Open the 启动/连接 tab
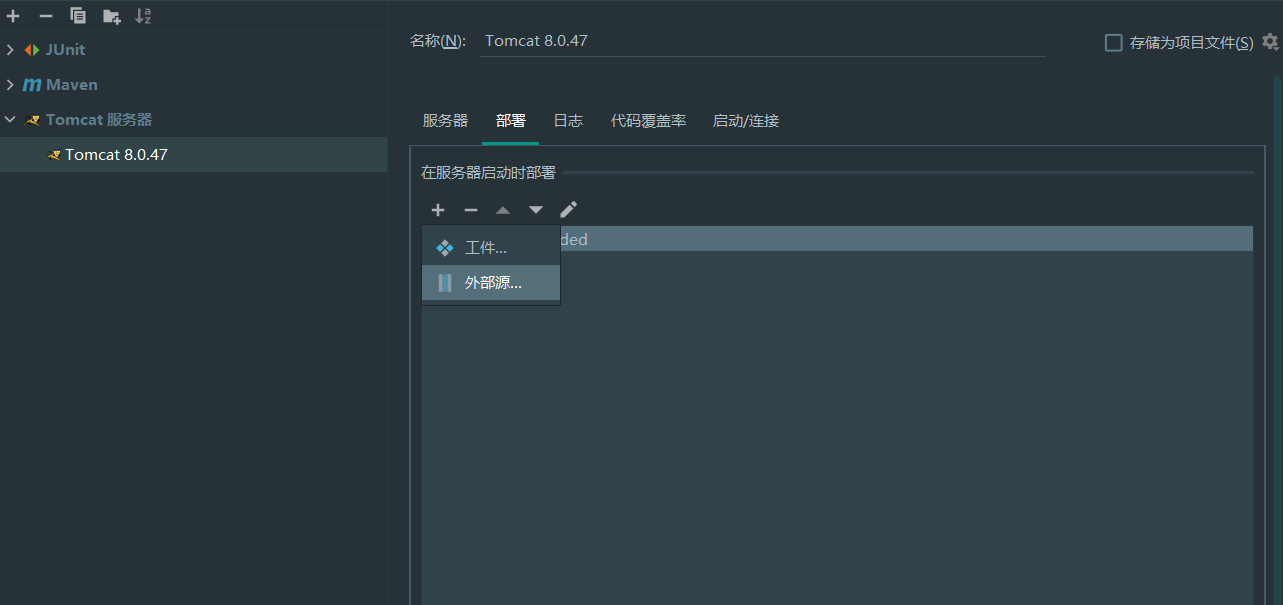 point(745,121)
